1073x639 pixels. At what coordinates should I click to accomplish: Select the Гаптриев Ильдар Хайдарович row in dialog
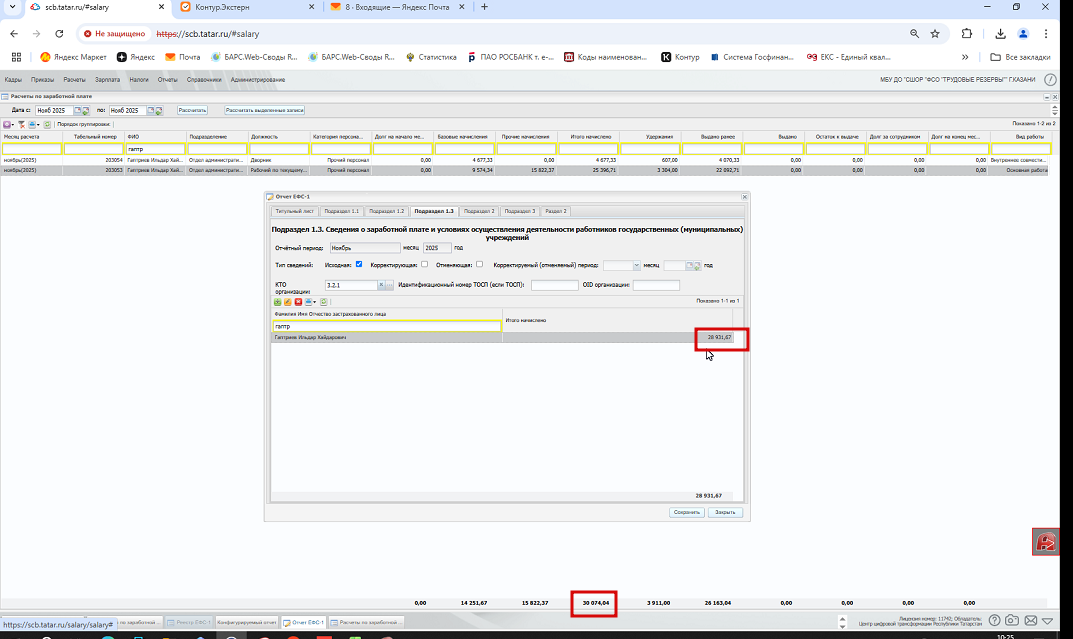pyautogui.click(x=502, y=337)
